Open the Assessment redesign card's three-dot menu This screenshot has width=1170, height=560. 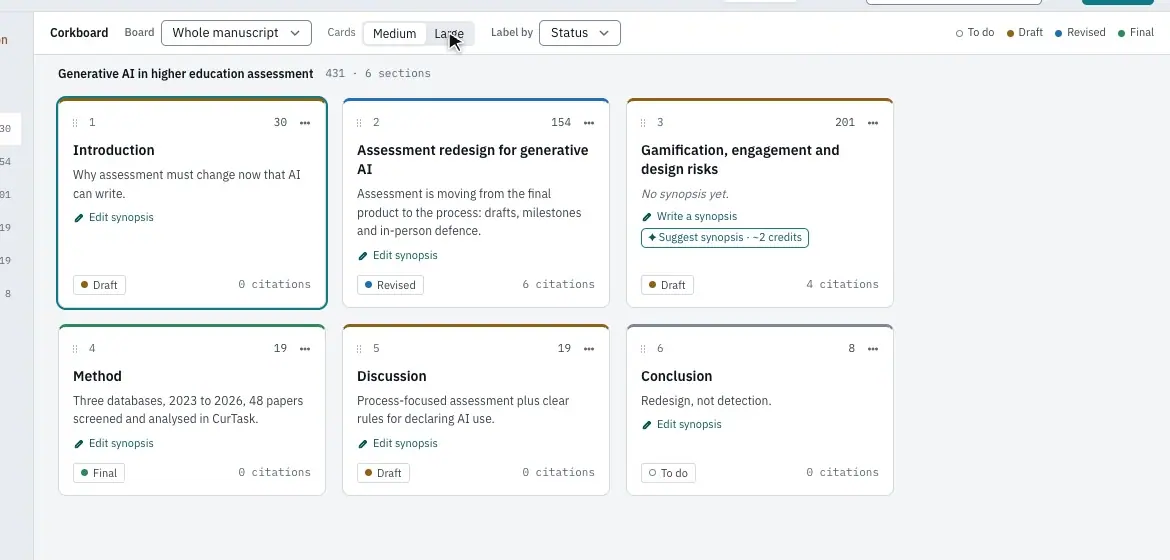589,122
